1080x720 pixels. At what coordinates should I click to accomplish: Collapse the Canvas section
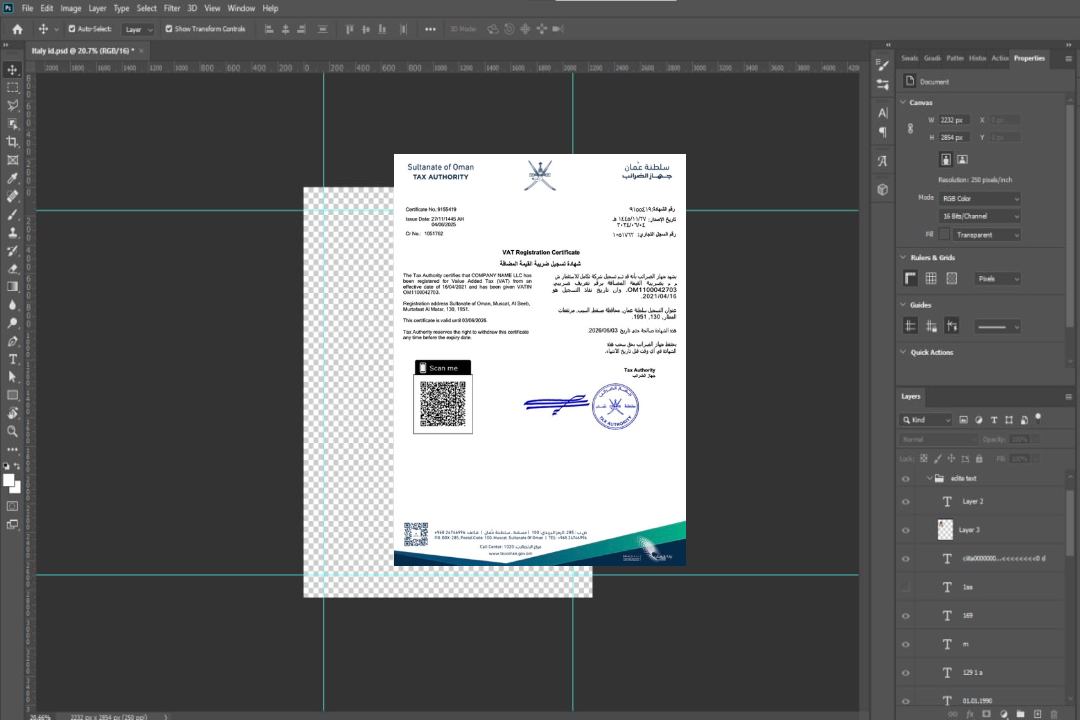[x=903, y=102]
